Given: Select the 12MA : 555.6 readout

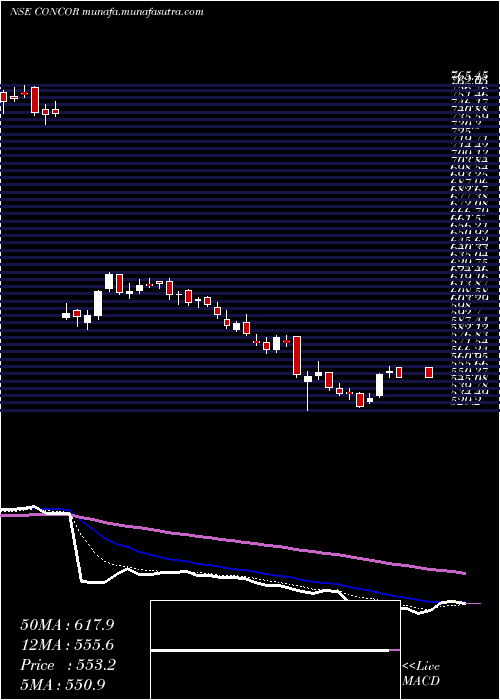Looking at the screenshot, I should pos(67,645).
